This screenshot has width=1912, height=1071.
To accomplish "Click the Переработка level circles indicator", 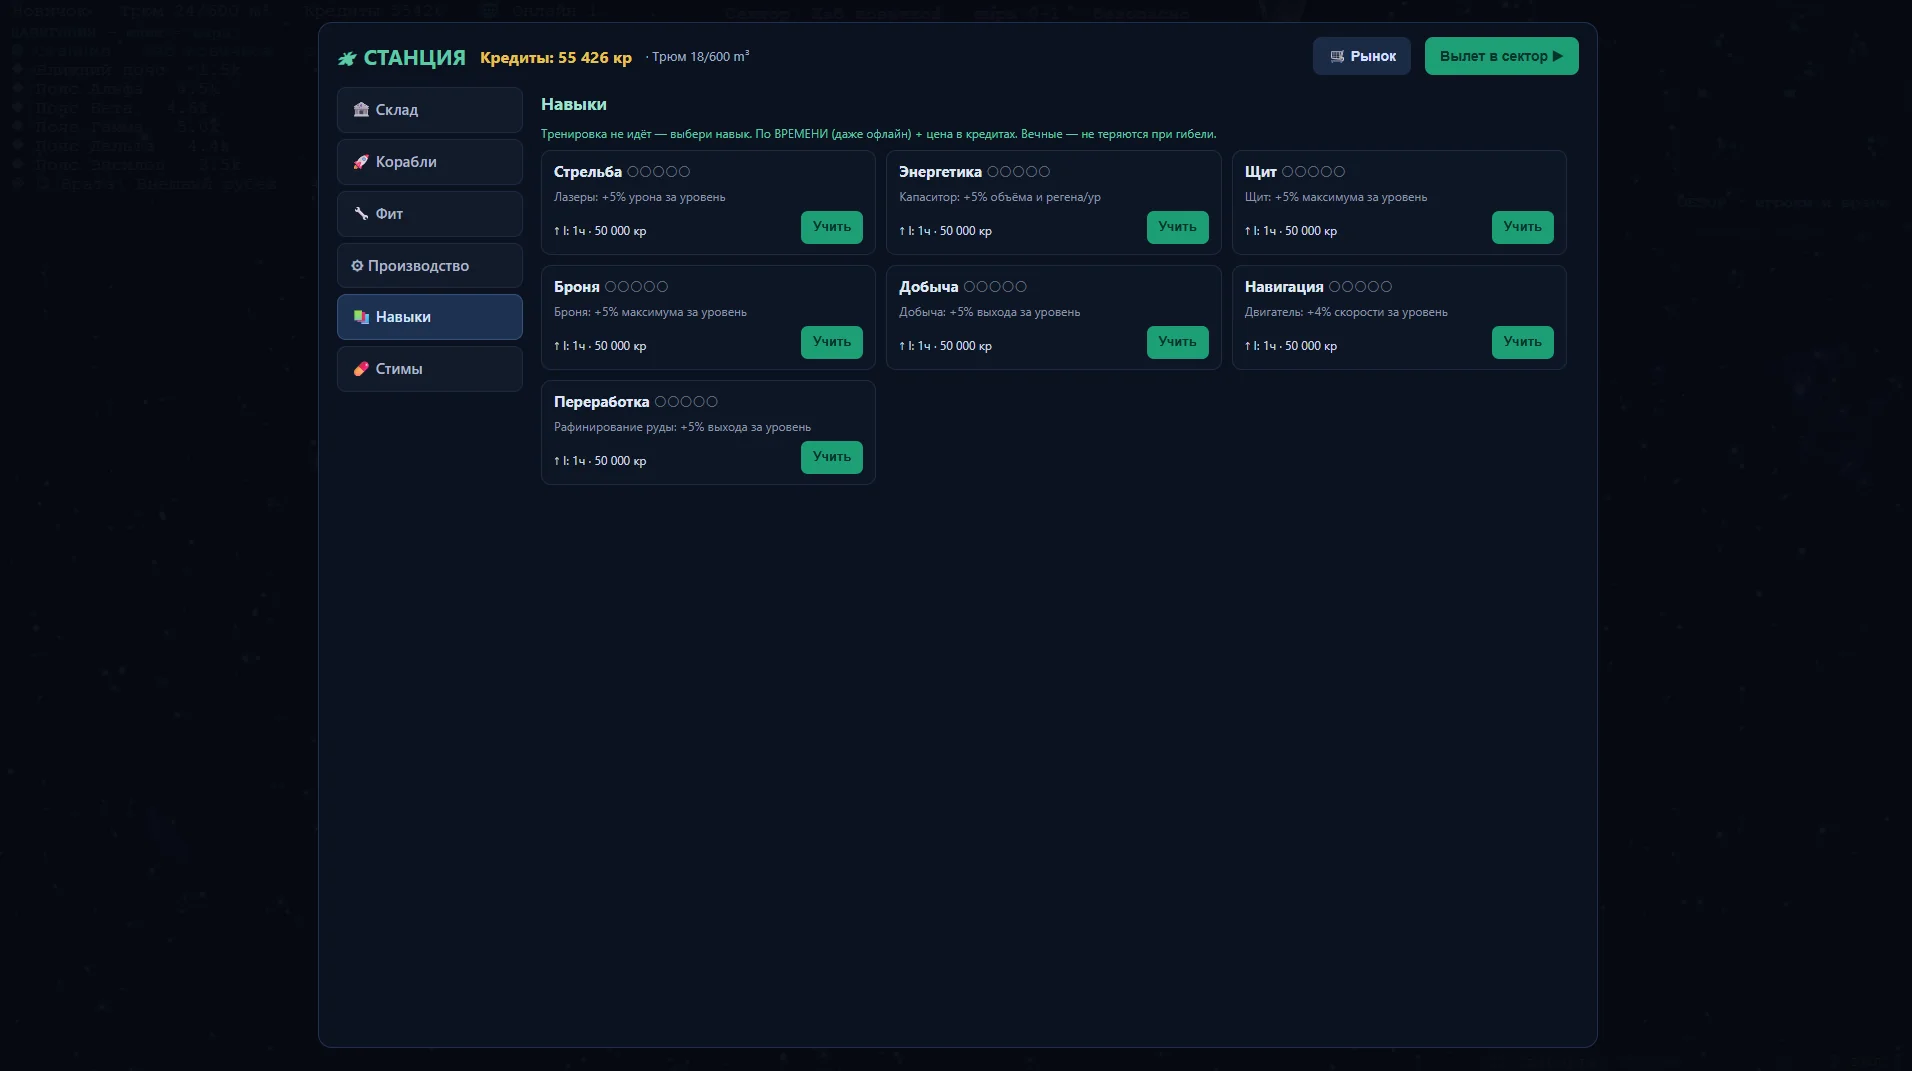I will tap(686, 402).
